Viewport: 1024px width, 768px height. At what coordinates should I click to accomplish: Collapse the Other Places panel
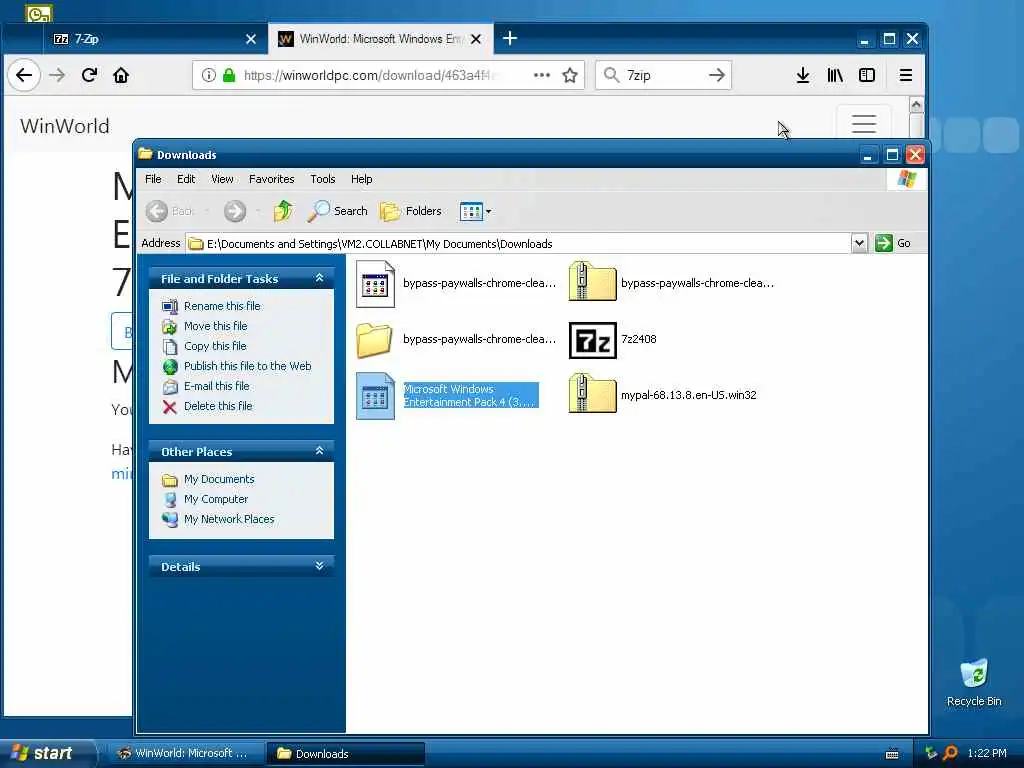(x=319, y=451)
